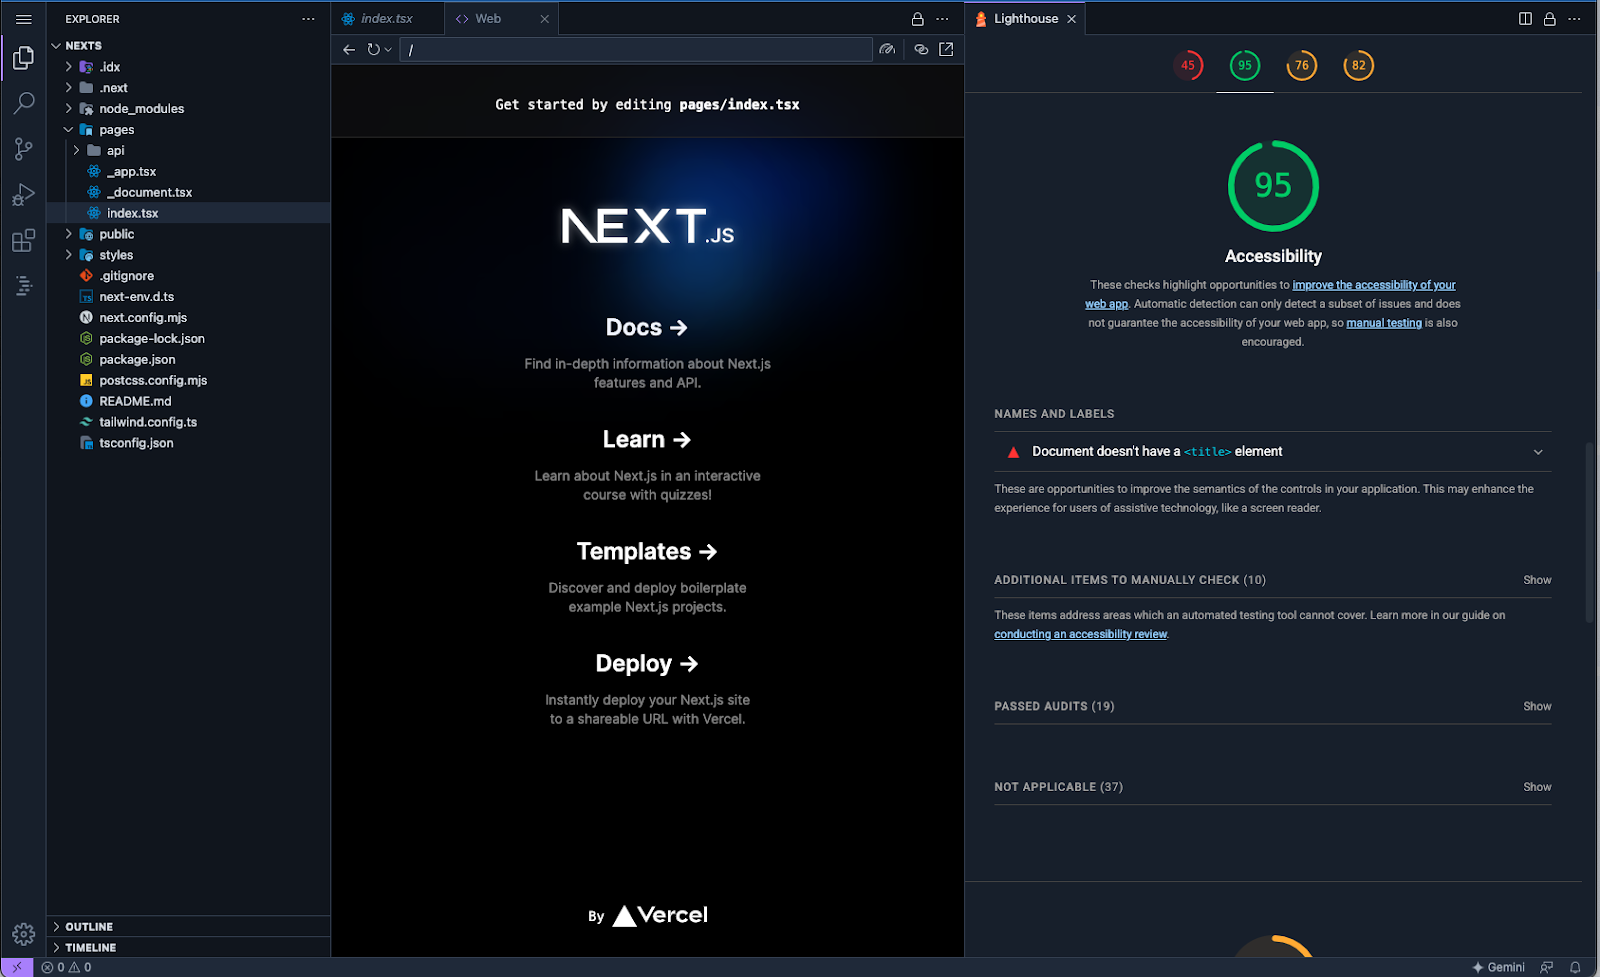This screenshot has height=977, width=1600.
Task: Open the Run and Debug view
Action: (24, 194)
